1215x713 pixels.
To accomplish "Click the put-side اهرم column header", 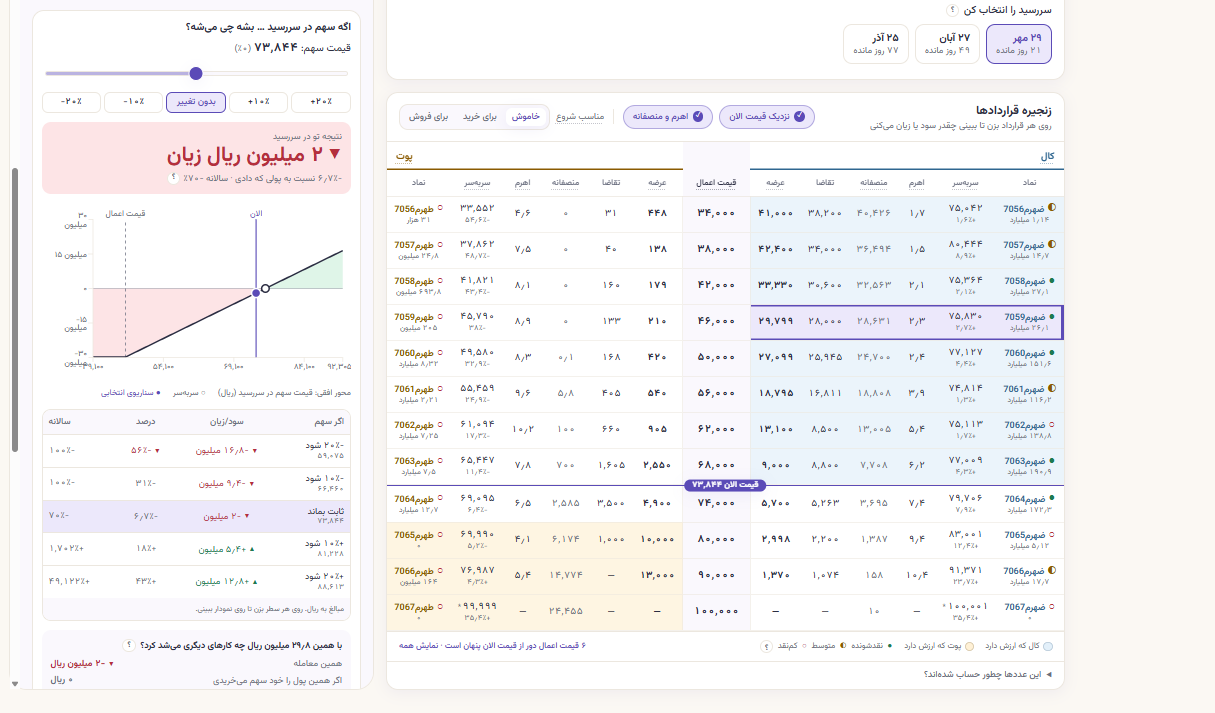I will tap(523, 183).
